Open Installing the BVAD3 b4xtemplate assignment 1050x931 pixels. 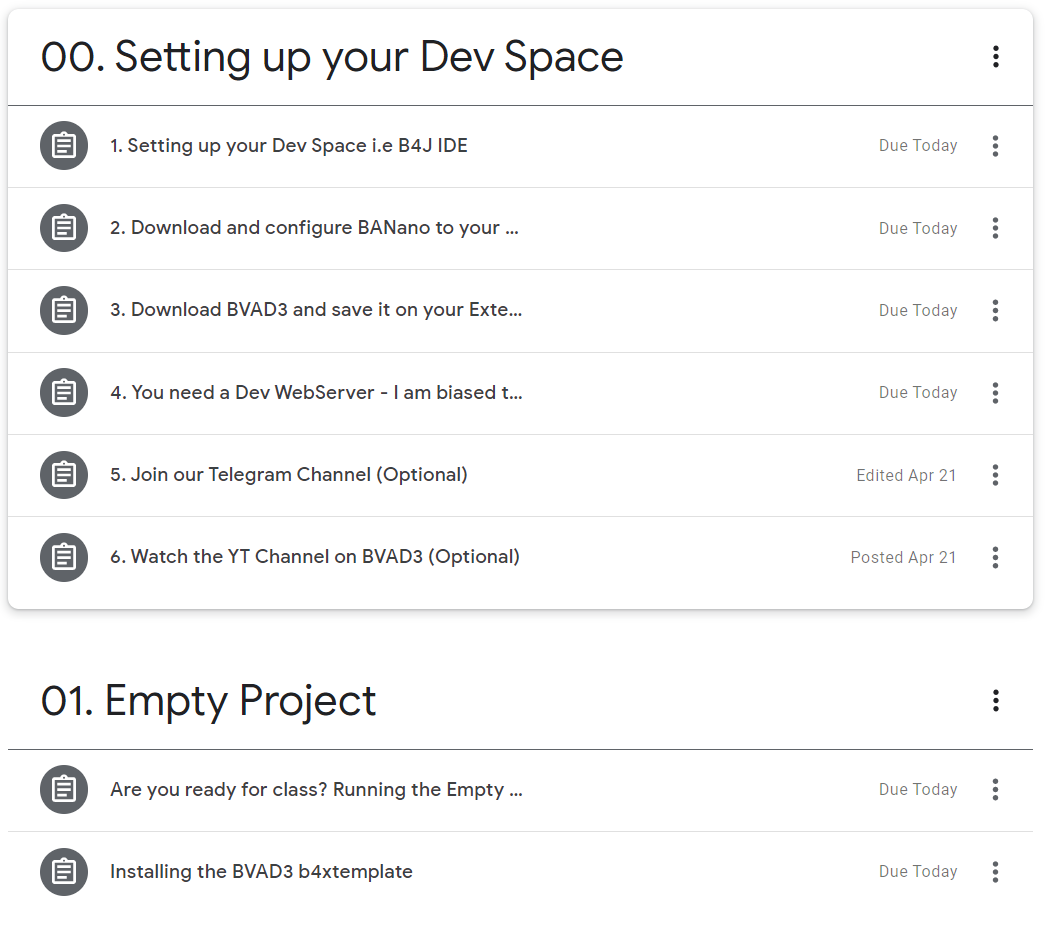[261, 872]
